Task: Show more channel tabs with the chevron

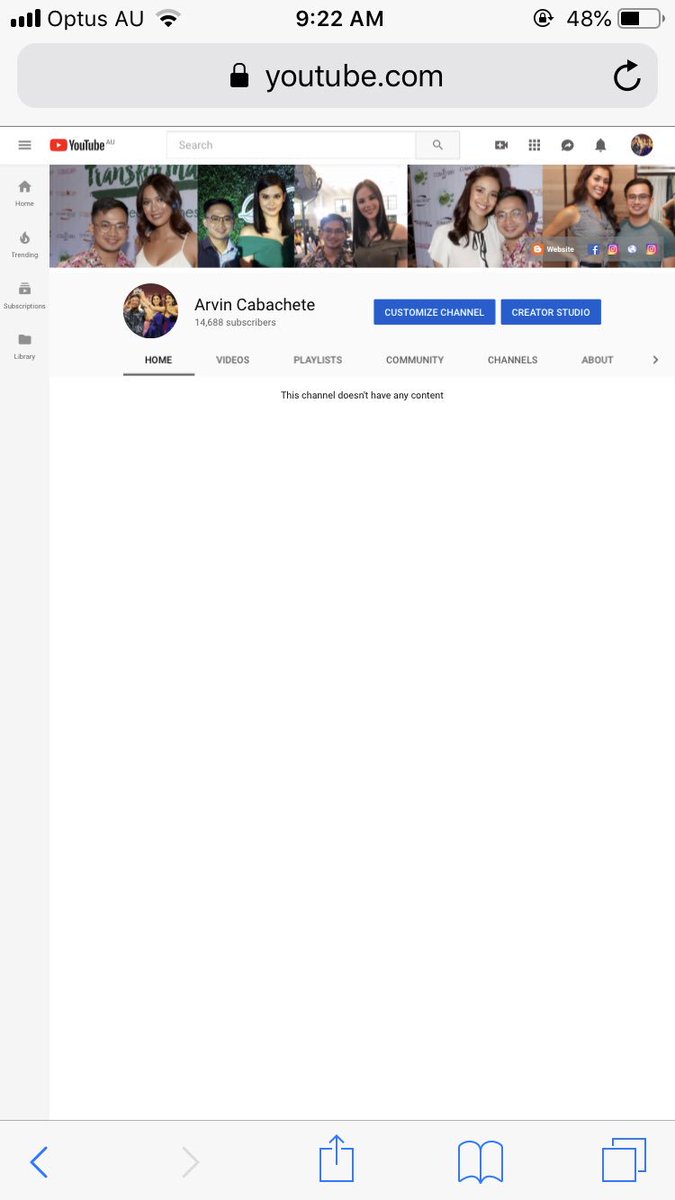Action: pyautogui.click(x=655, y=360)
